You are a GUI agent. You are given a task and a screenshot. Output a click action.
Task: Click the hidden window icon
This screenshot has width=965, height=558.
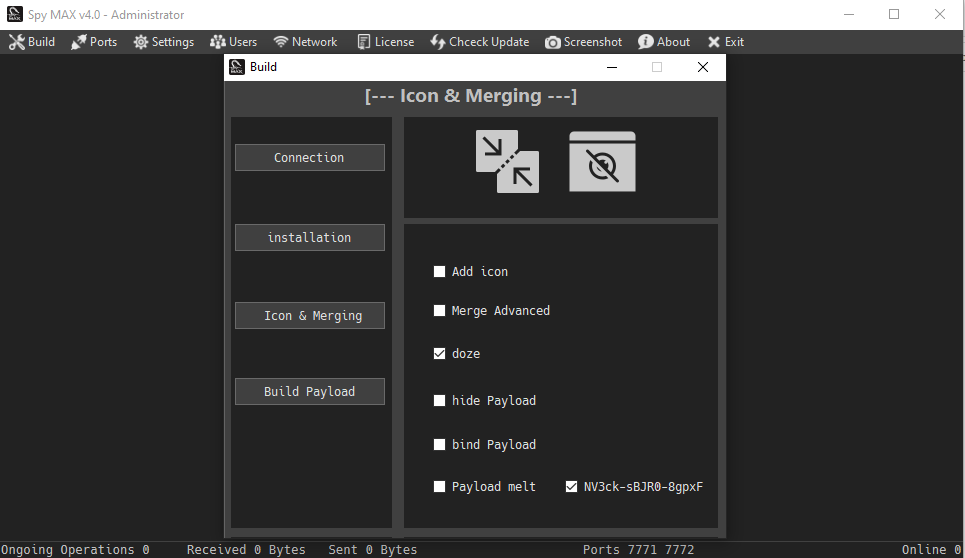[x=603, y=161]
